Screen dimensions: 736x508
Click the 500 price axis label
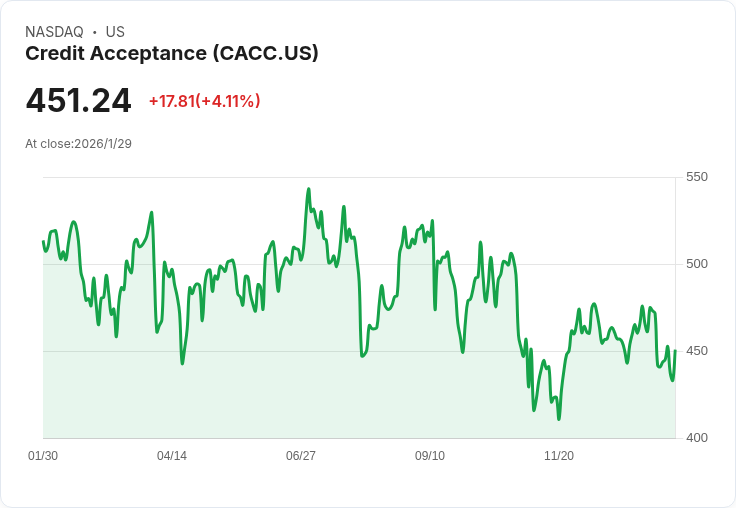(697, 264)
